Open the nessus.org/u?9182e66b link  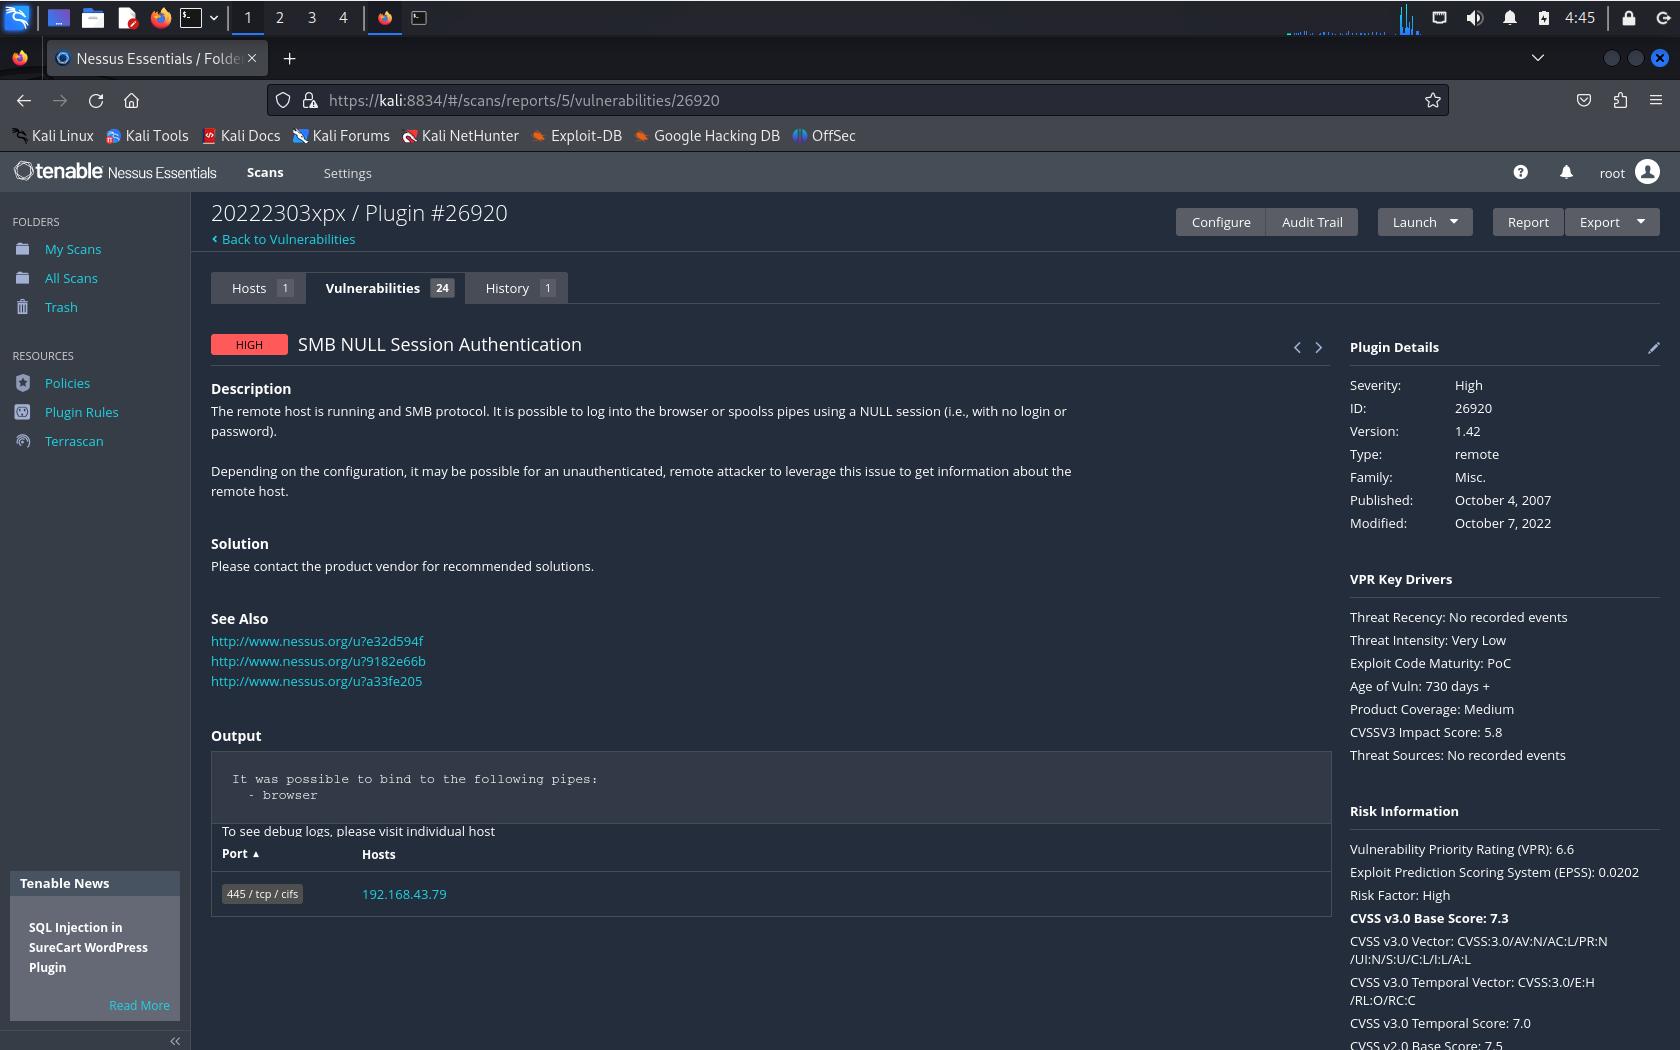click(318, 661)
